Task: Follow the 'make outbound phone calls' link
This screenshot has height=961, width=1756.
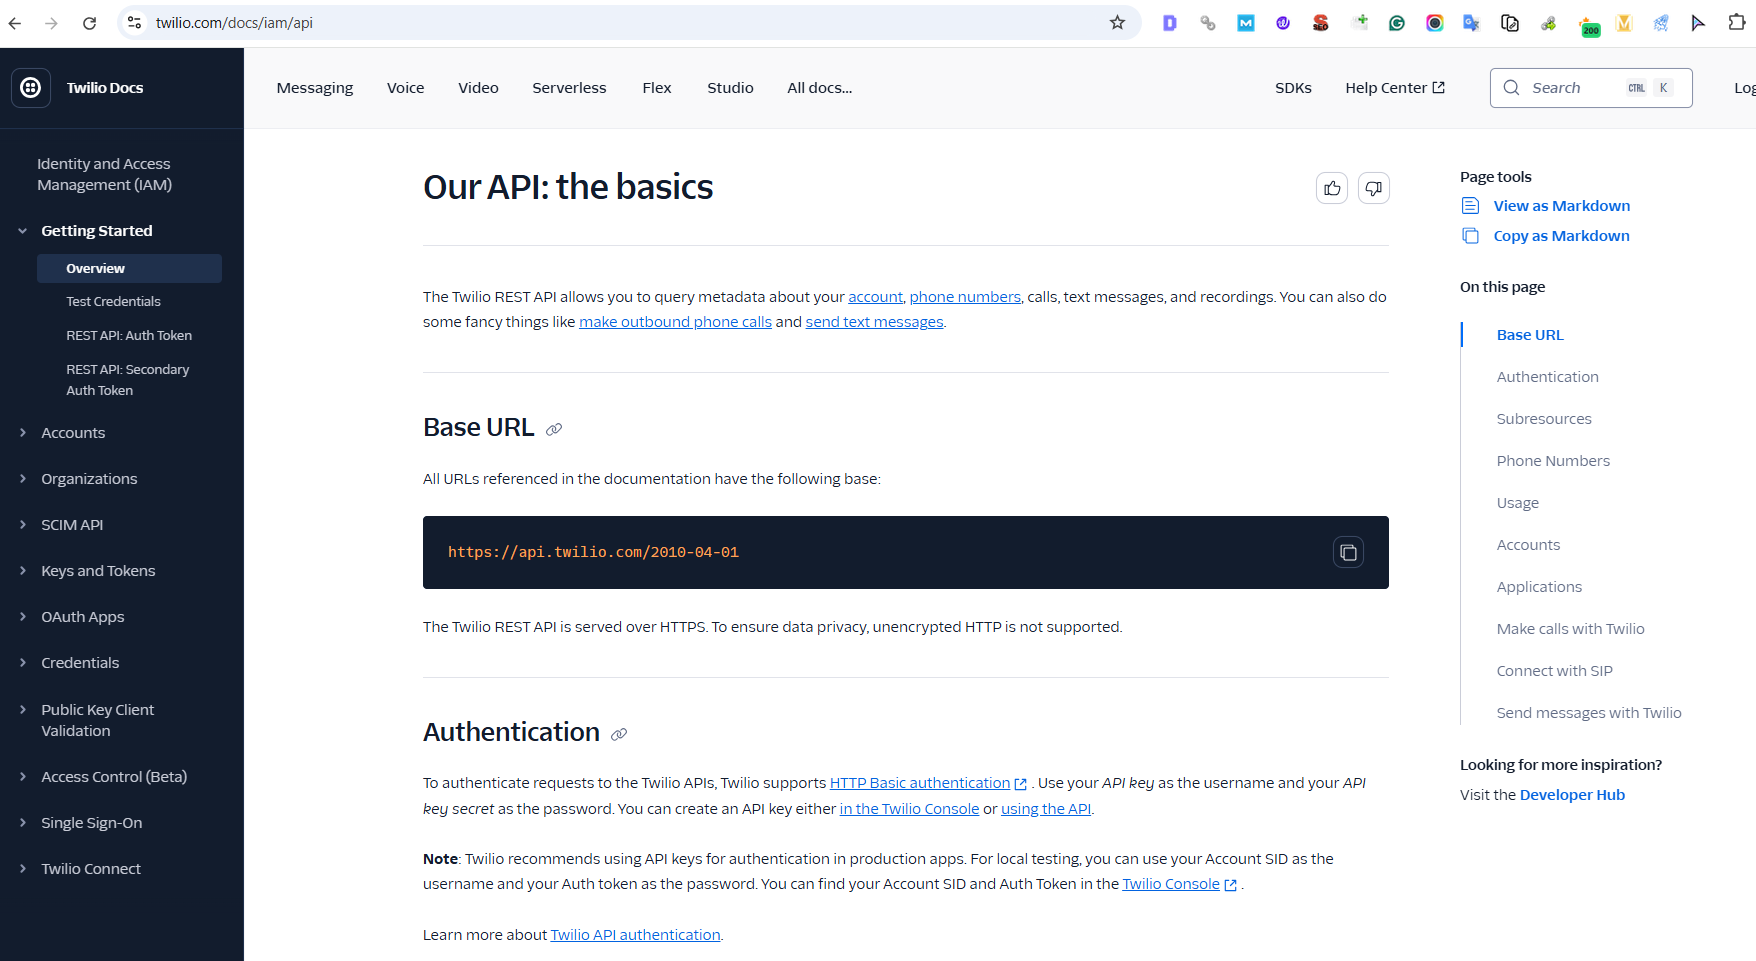Action: point(675,322)
